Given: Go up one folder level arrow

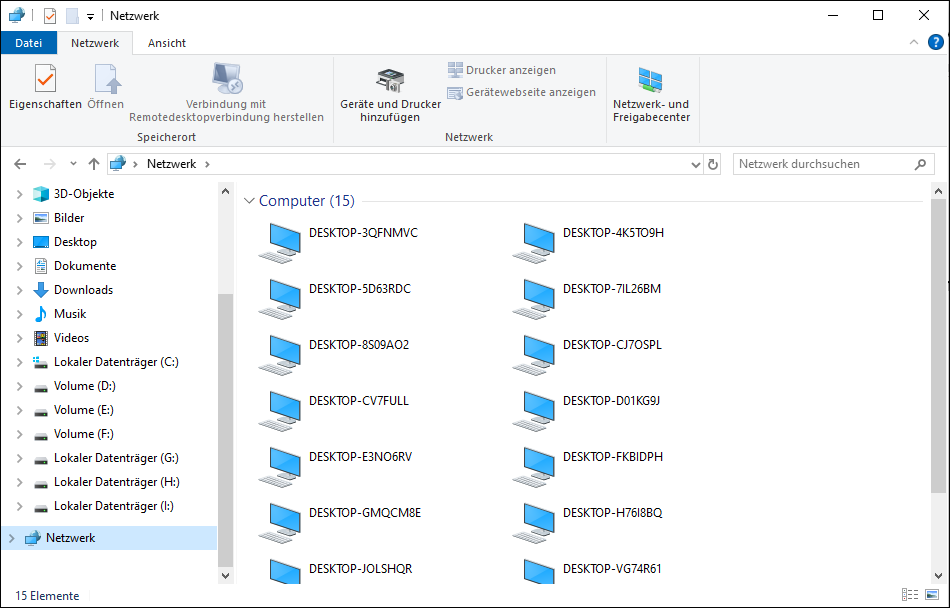Looking at the screenshot, I should coord(94,164).
